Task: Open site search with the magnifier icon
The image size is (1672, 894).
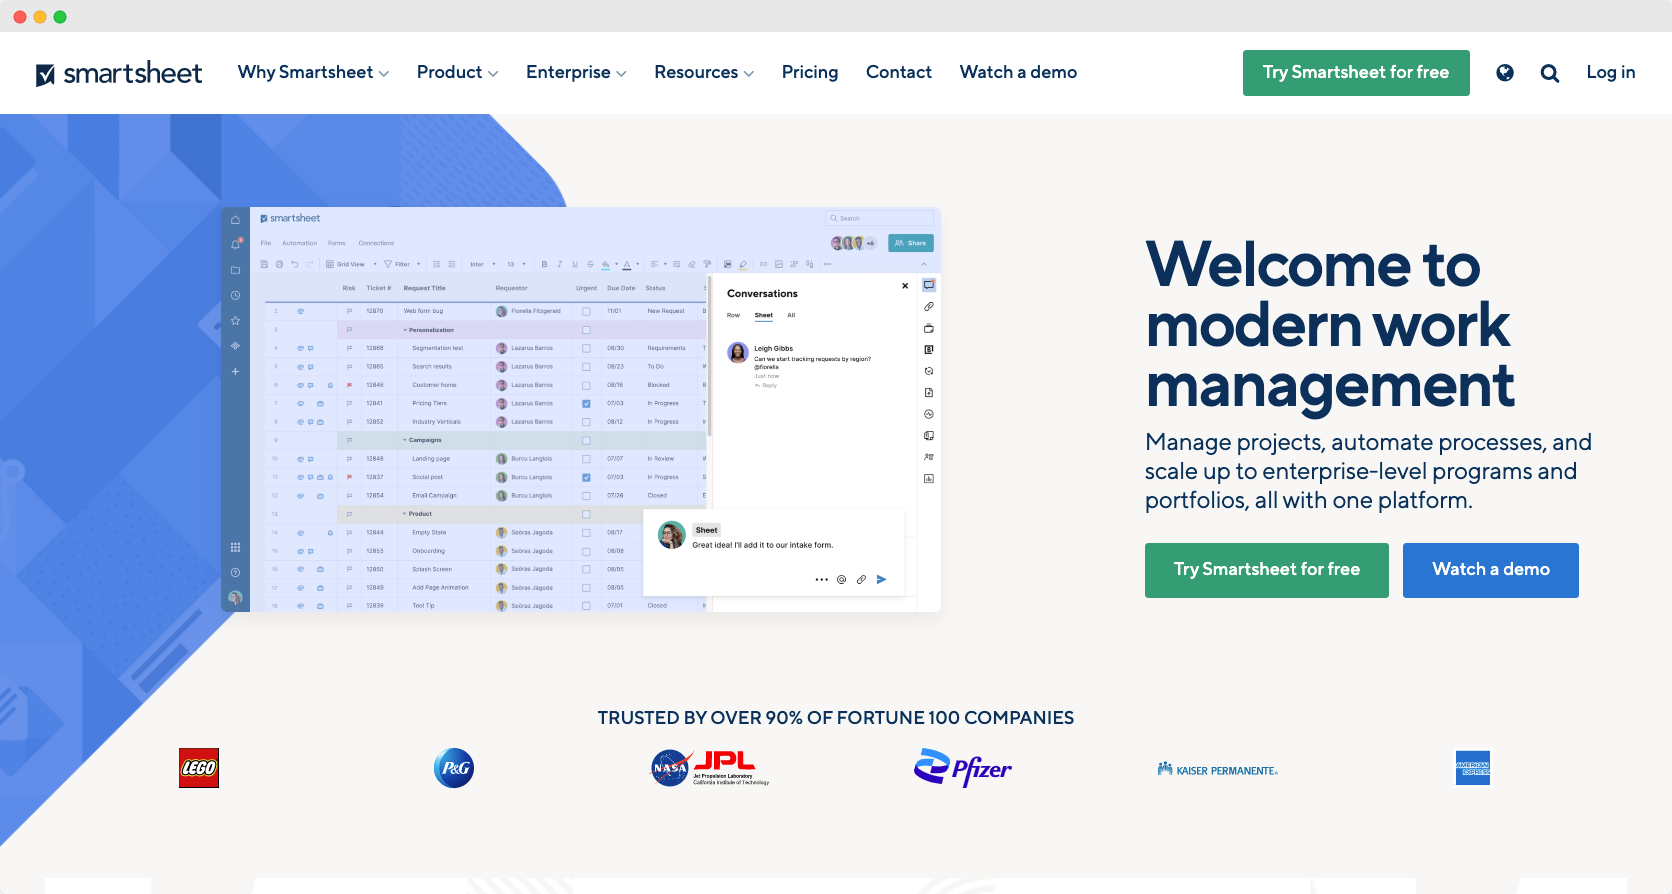Action: (x=1550, y=72)
